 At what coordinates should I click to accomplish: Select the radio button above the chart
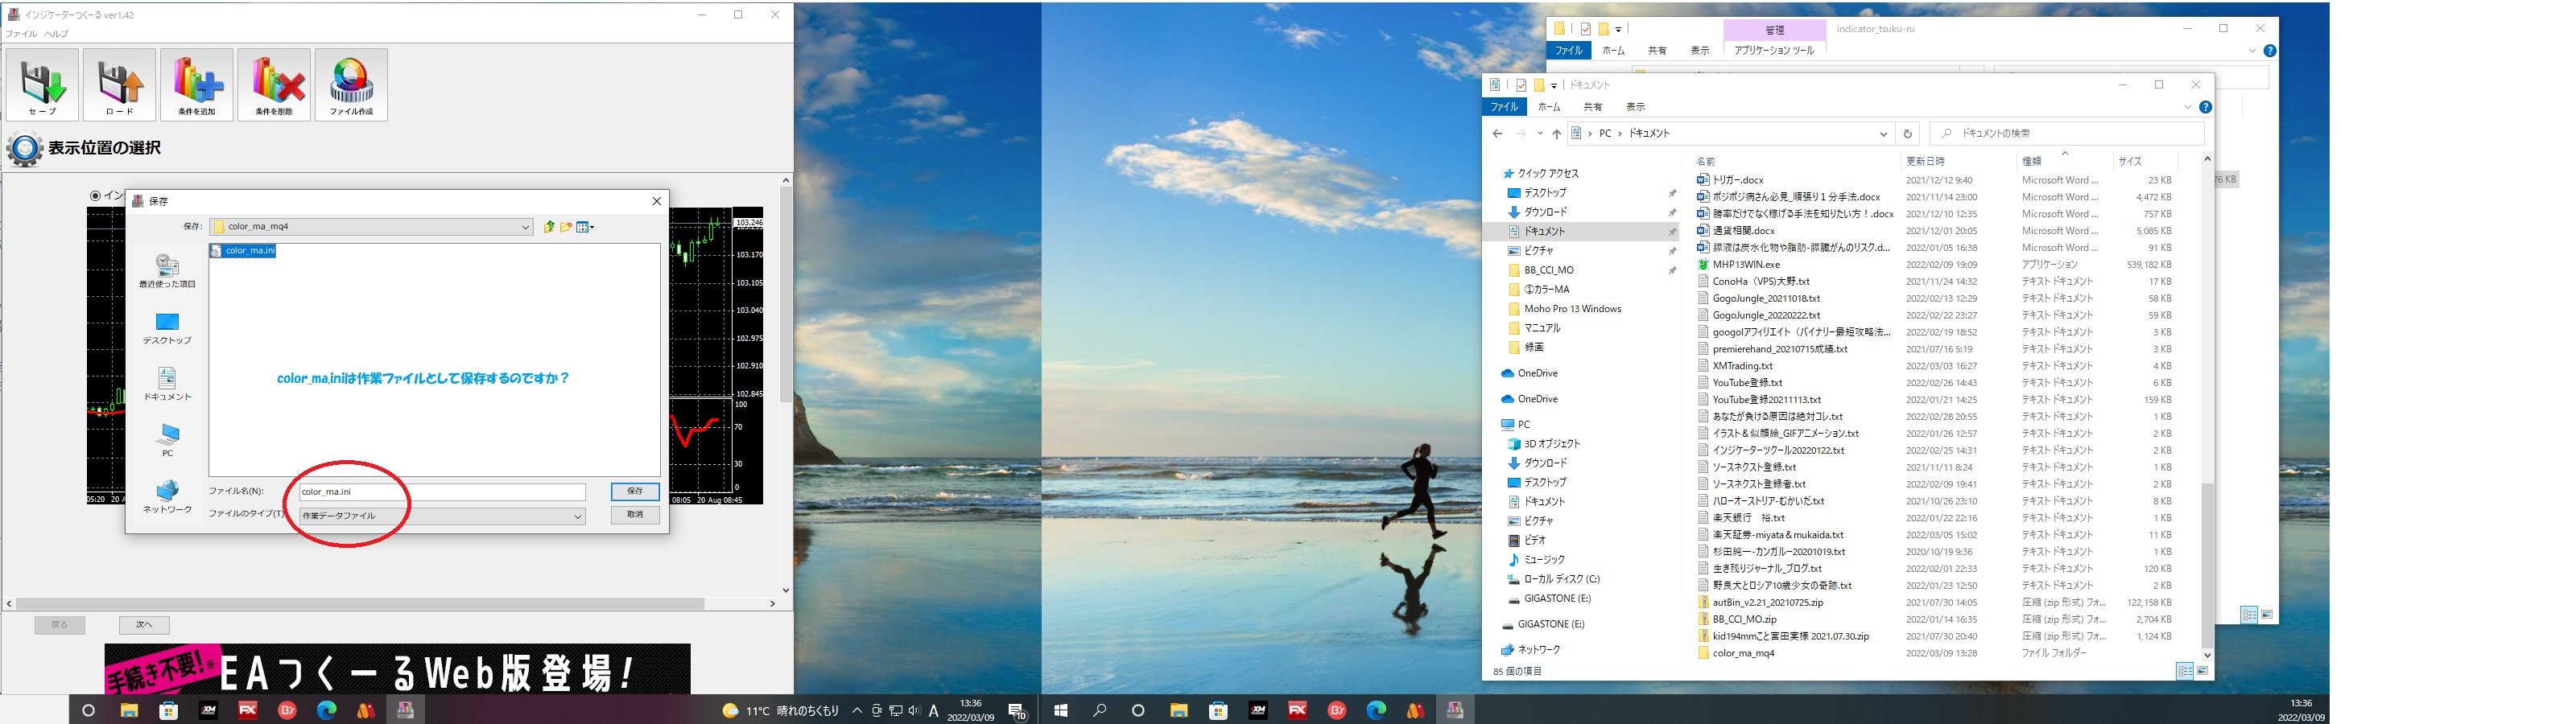coord(96,196)
